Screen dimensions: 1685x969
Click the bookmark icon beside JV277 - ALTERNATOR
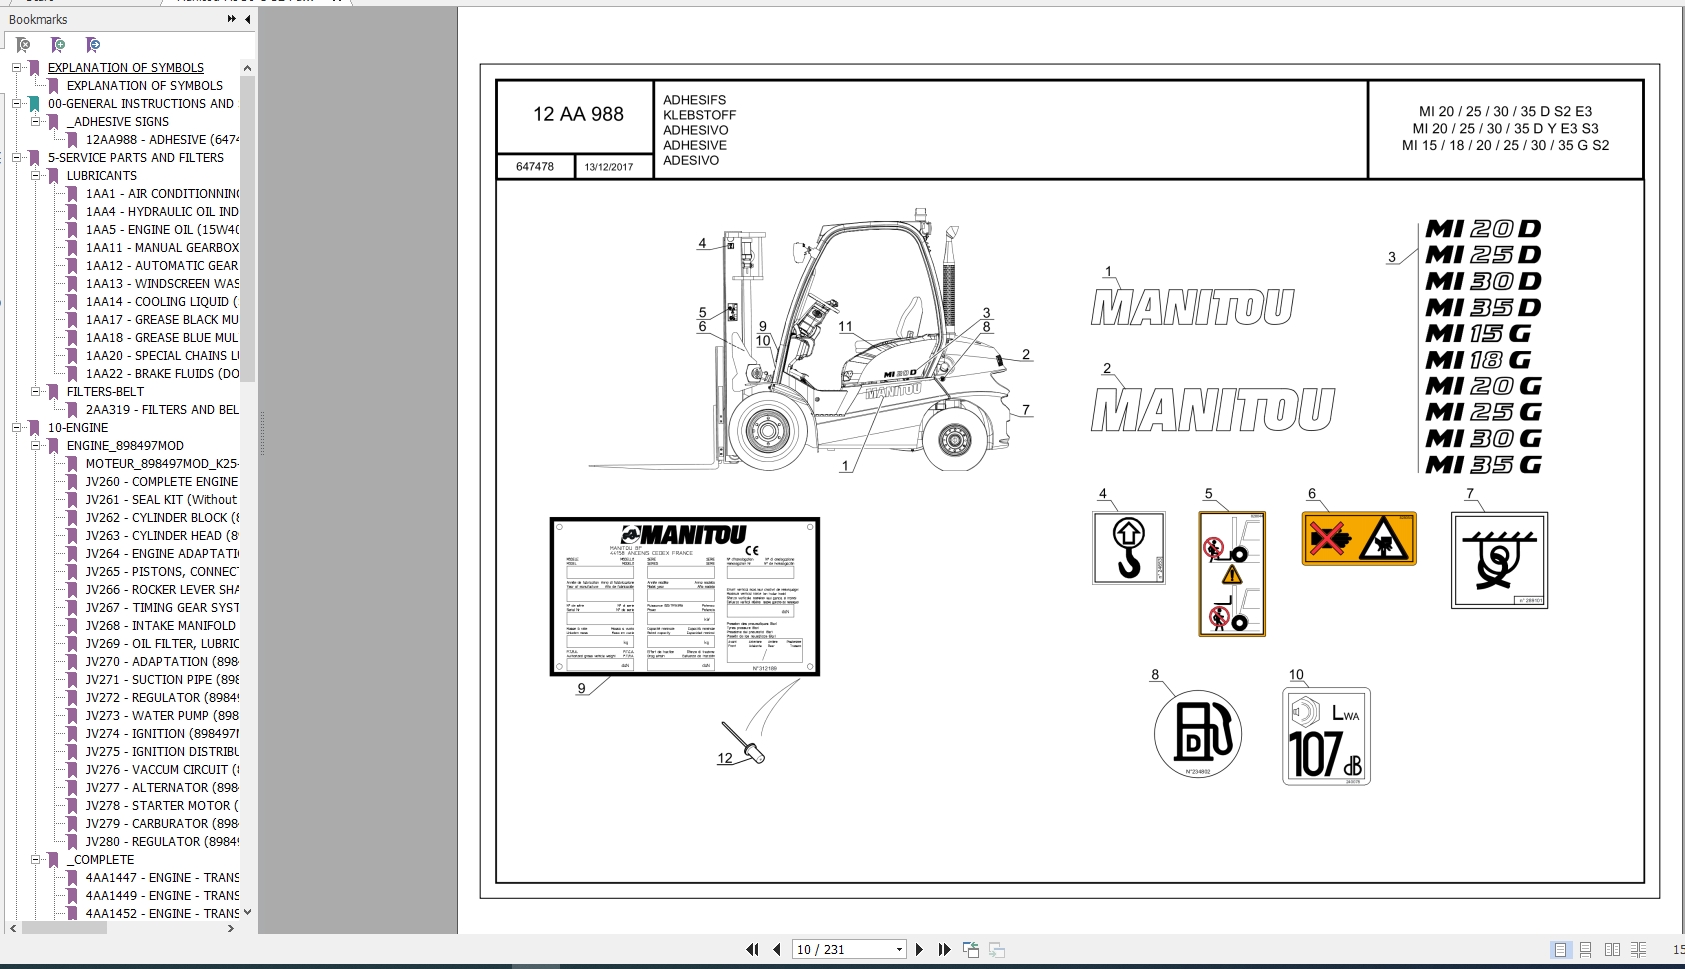click(72, 788)
